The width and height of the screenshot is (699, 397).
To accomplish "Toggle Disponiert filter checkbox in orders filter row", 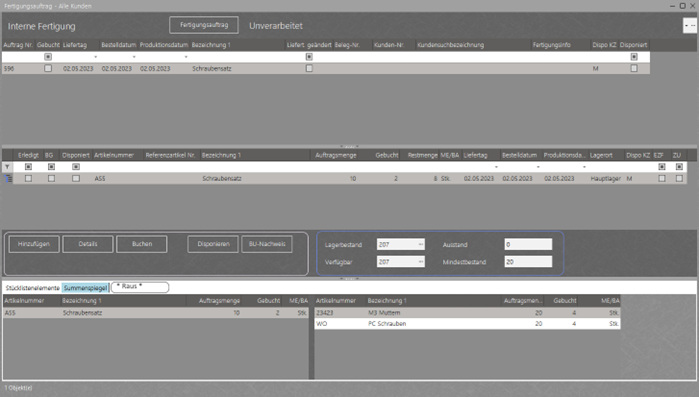I will click(634, 57).
